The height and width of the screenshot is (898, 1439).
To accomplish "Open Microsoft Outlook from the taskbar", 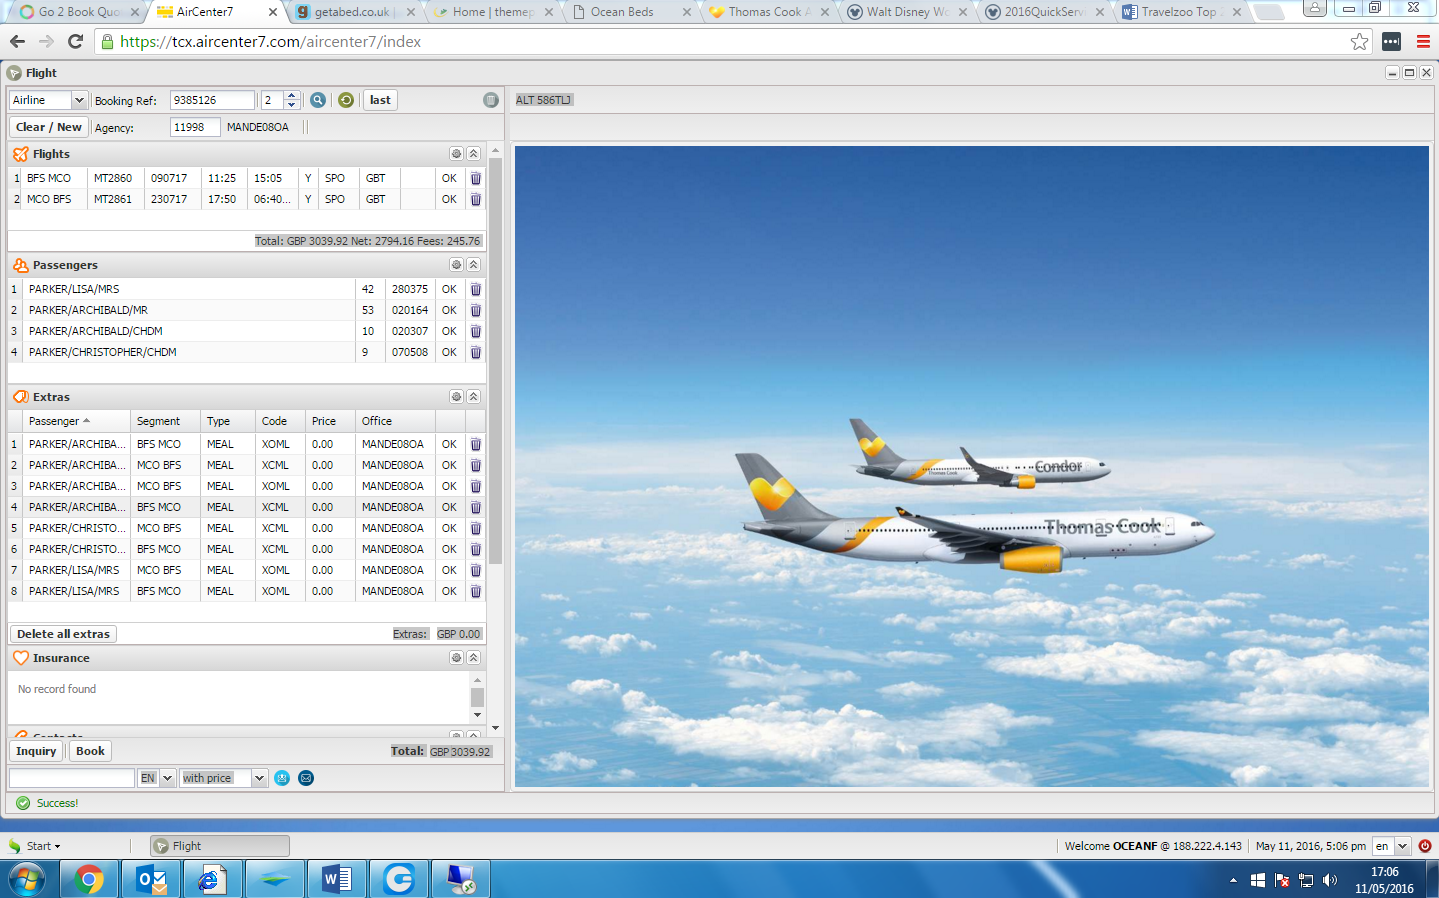I will (151, 880).
